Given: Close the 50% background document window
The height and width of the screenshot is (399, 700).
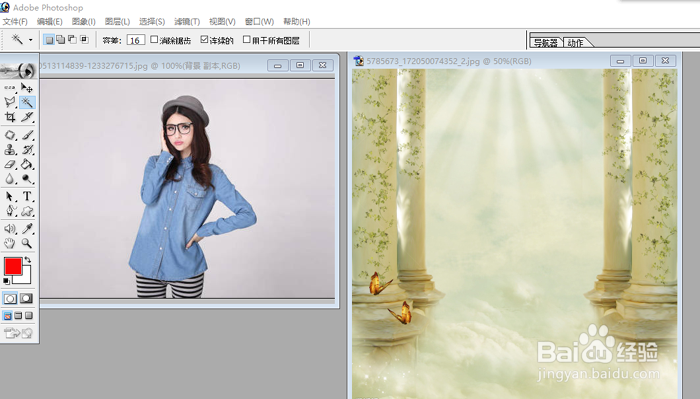Looking at the screenshot, I should [x=665, y=61].
